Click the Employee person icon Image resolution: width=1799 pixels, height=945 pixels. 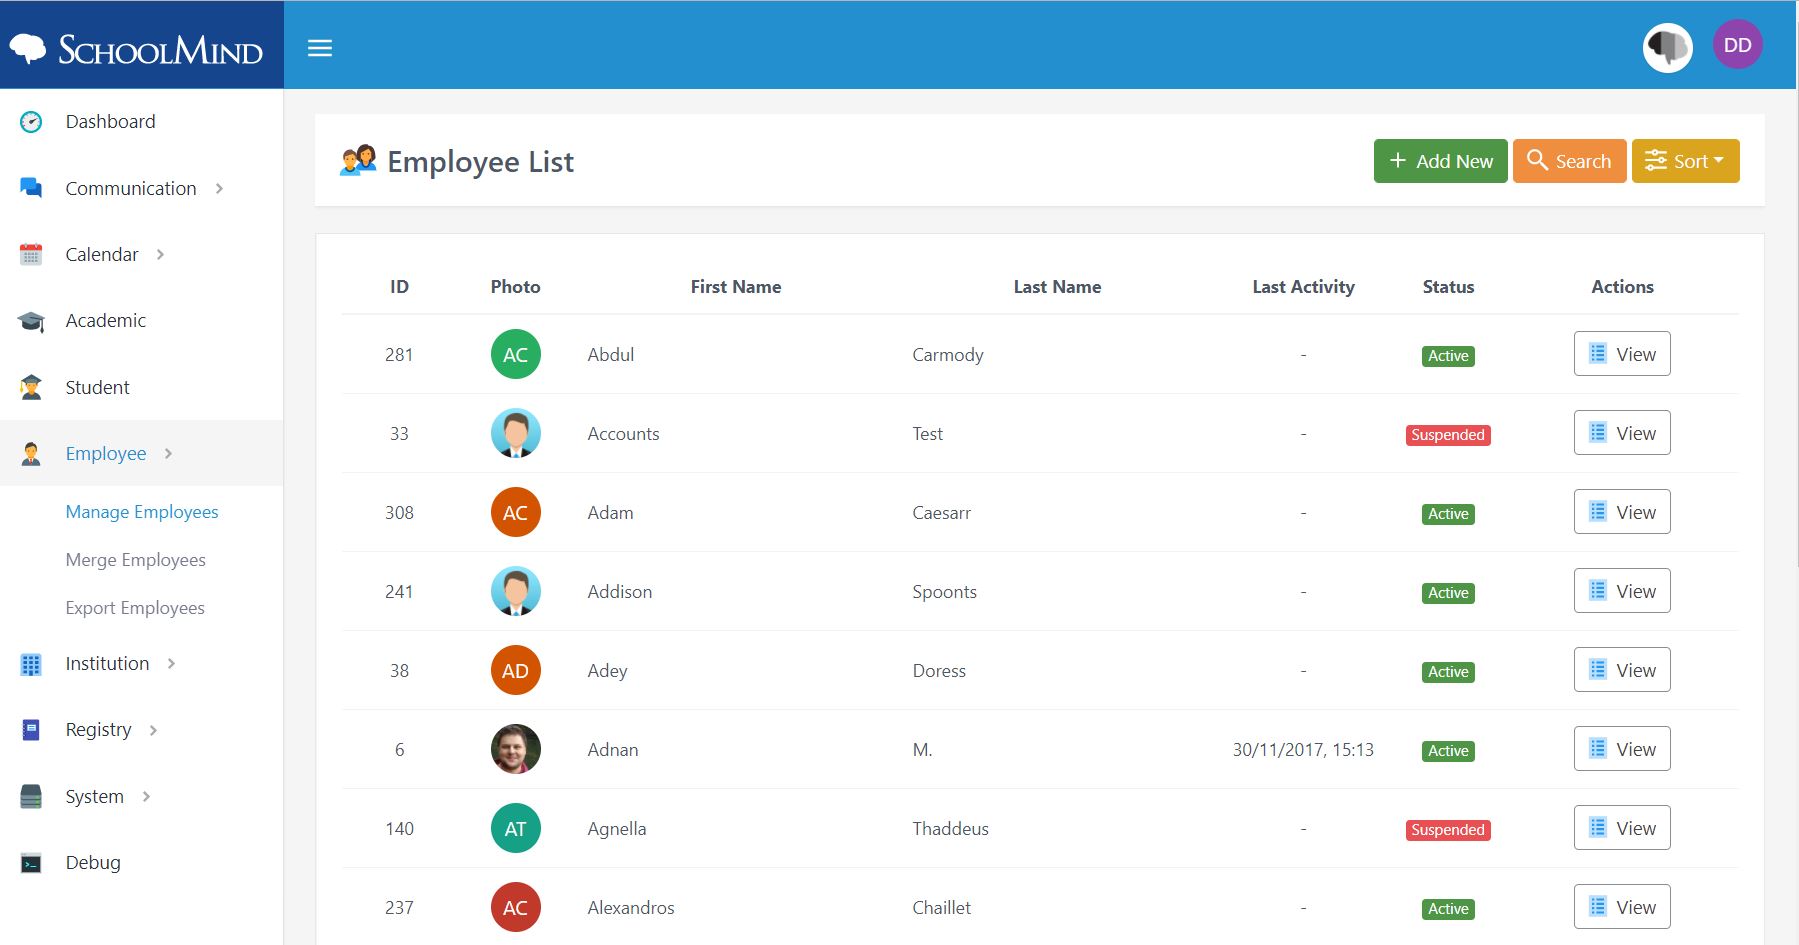tap(31, 454)
